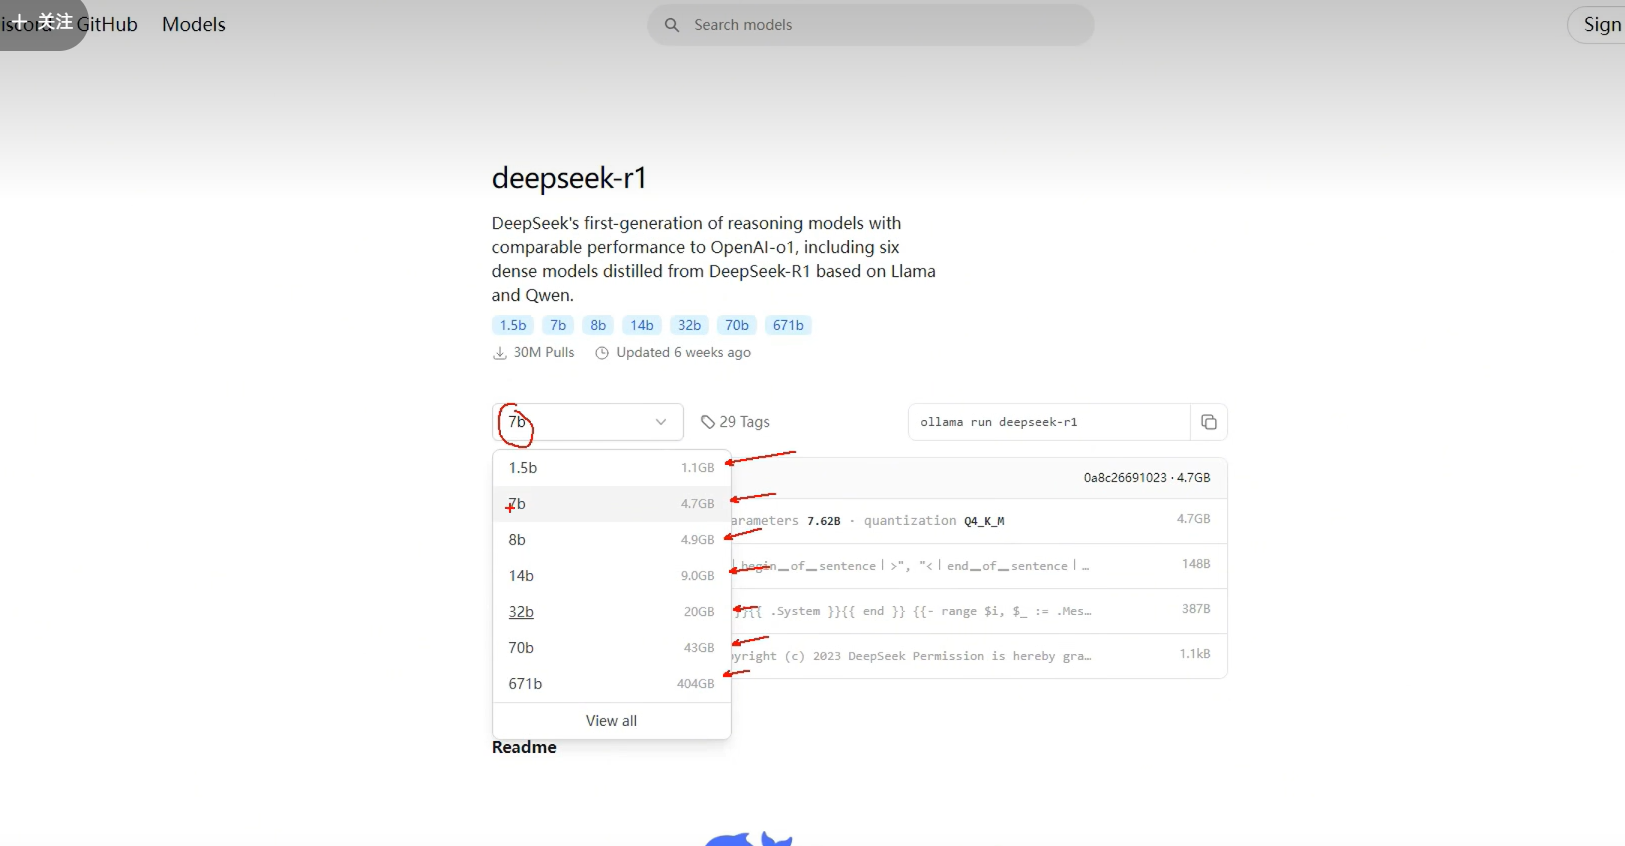Viewport: 1625px width, 846px height.
Task: Click the download icon next to 30M Pulls
Action: coord(500,353)
